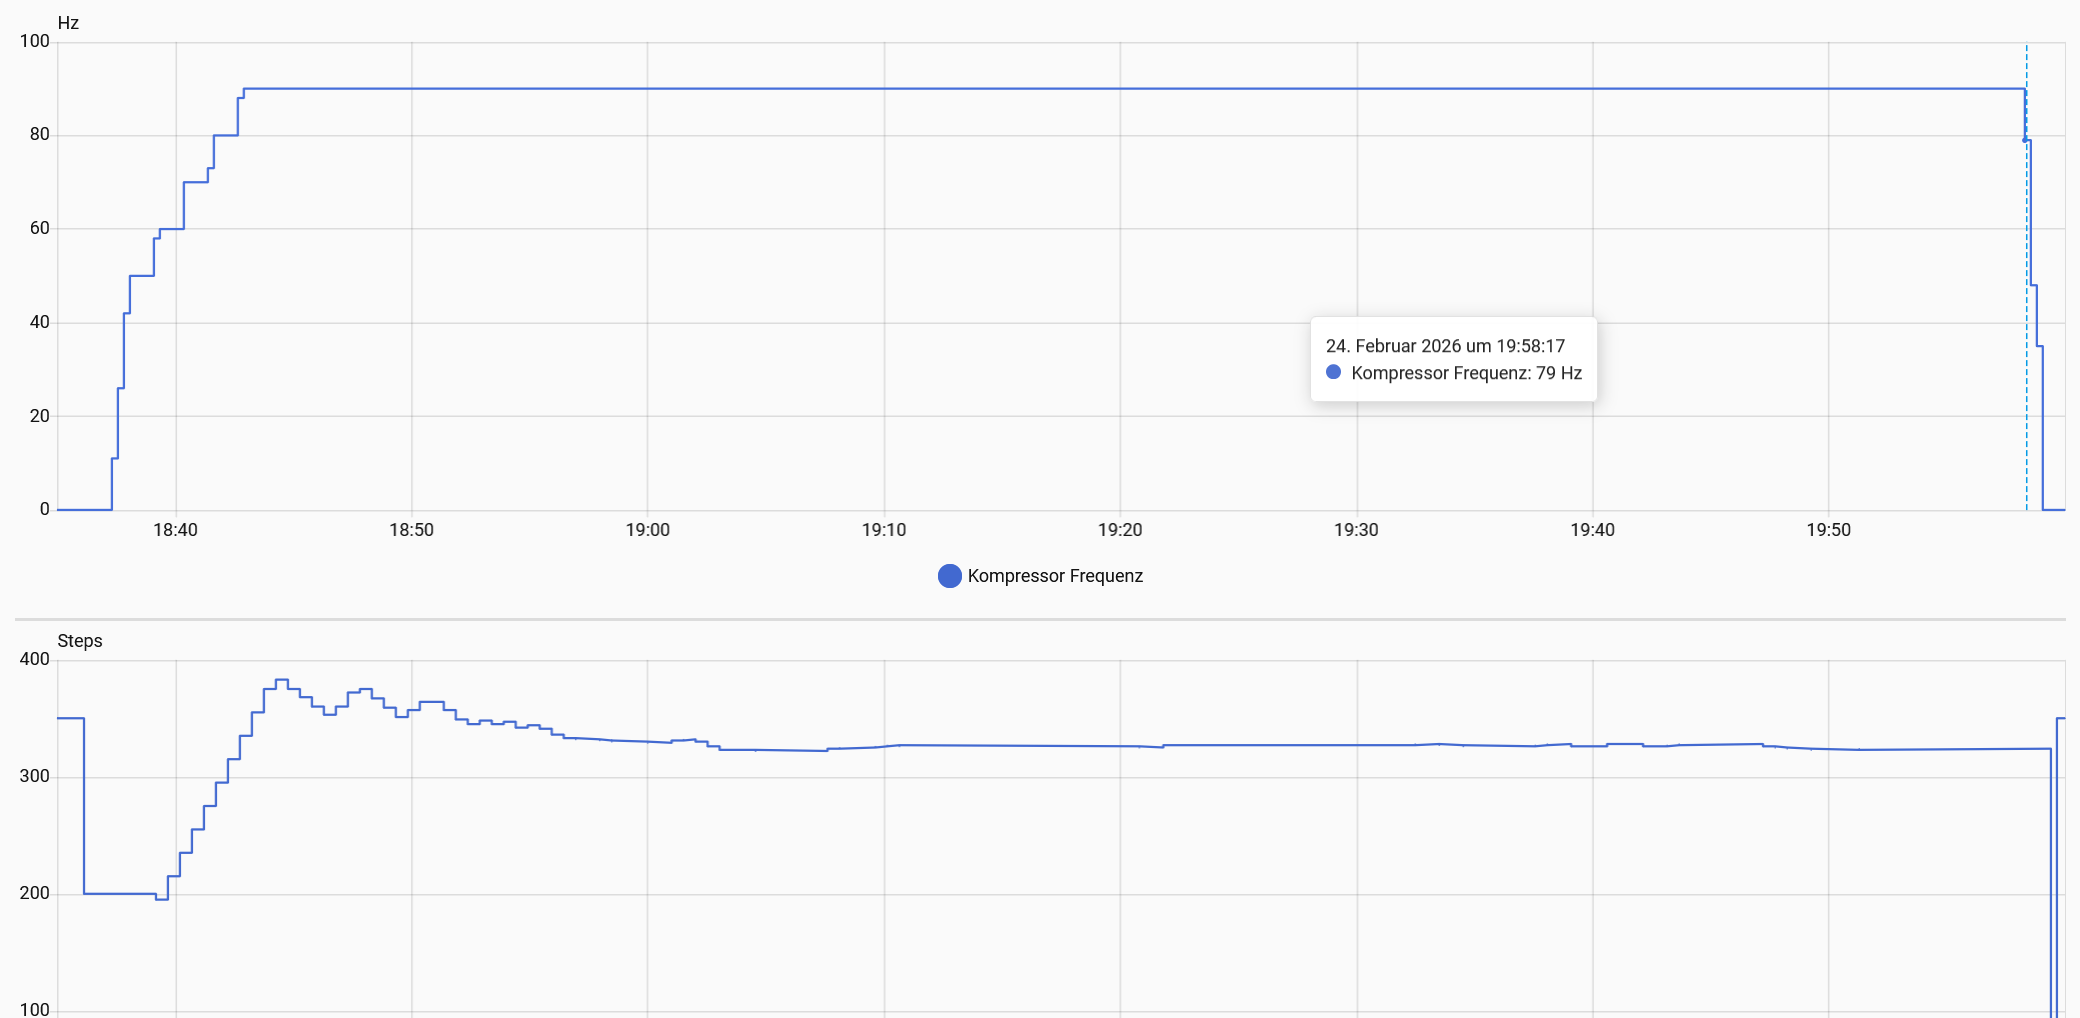
Task: Click the 400 label on the Steps axis
Action: pos(34,659)
